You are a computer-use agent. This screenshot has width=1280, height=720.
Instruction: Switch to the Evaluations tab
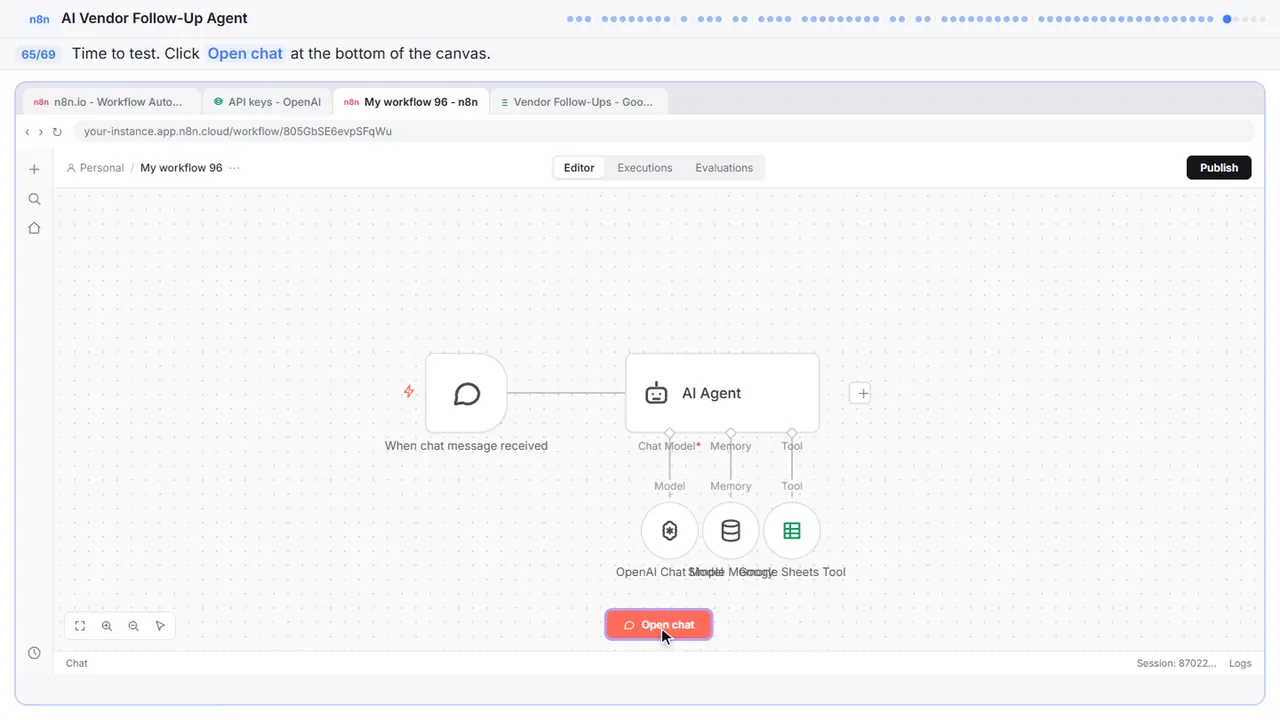tap(724, 168)
